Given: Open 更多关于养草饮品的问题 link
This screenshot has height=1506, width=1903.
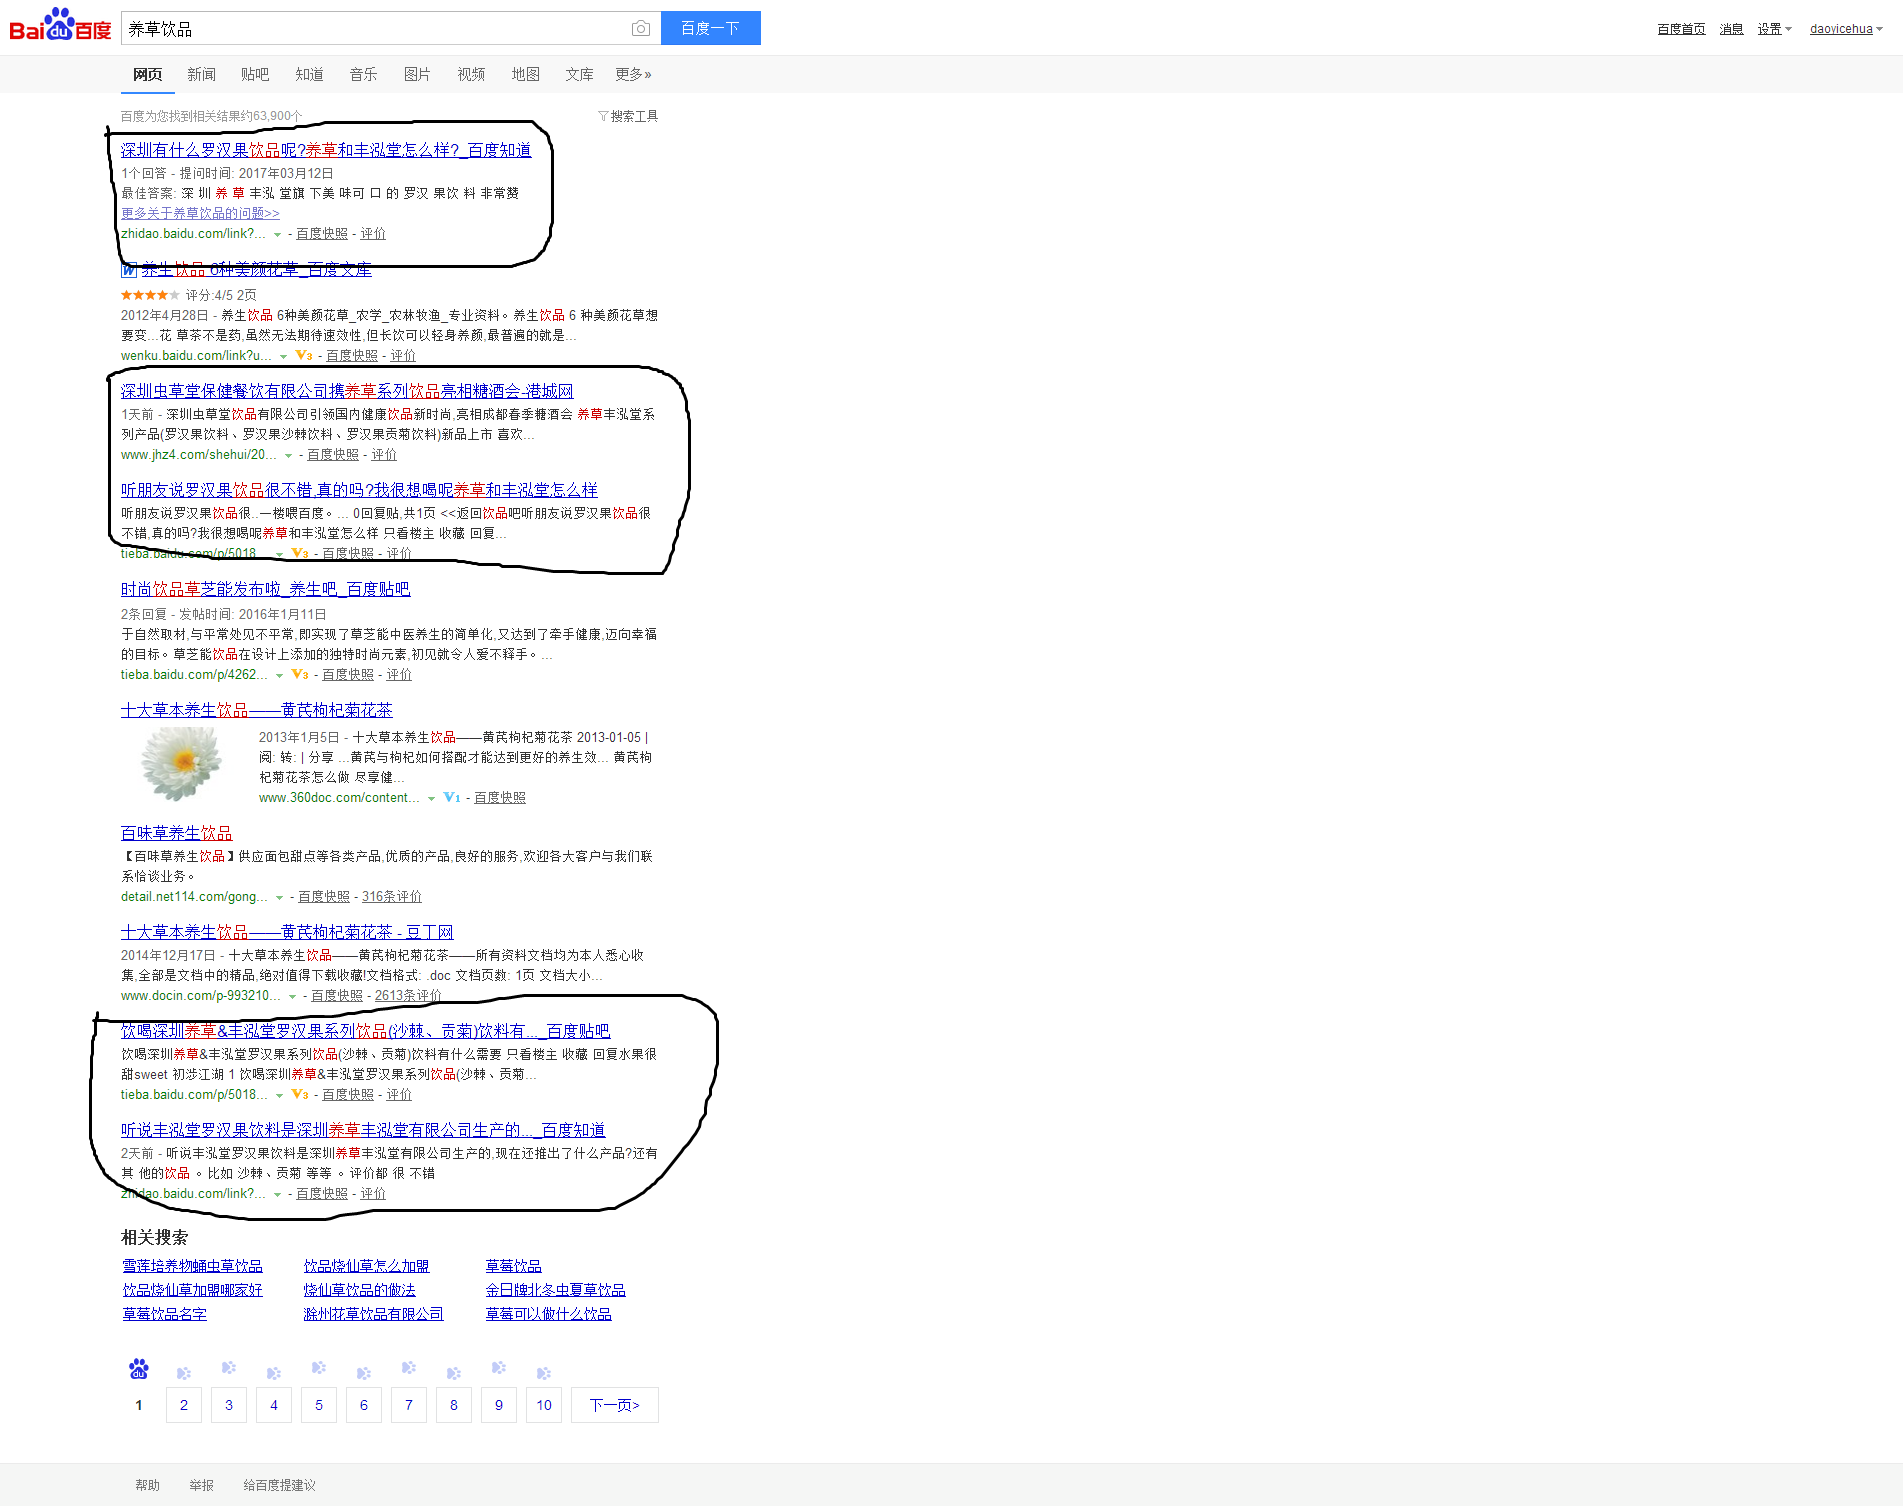Looking at the screenshot, I should click(x=200, y=213).
